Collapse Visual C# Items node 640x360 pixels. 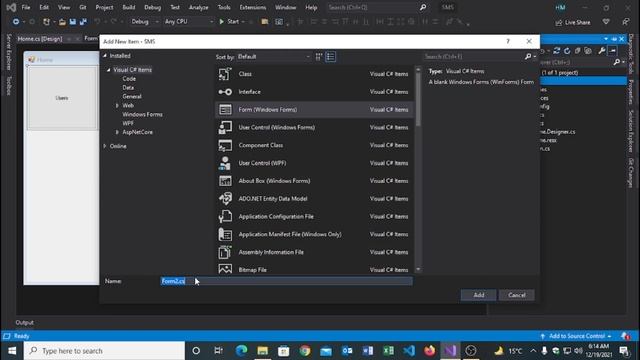109,70
